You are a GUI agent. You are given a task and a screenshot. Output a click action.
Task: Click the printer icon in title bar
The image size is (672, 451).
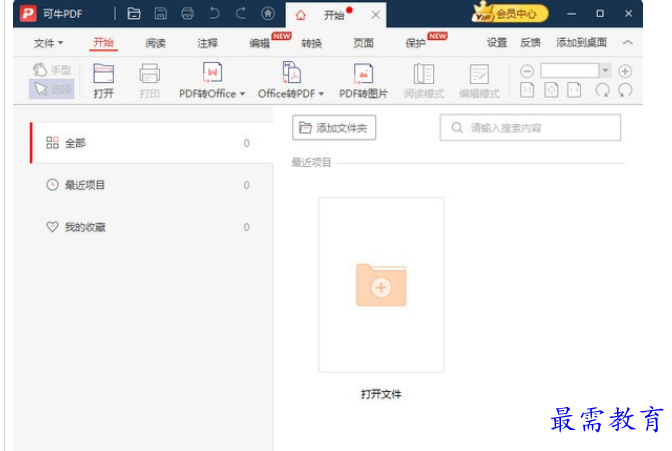tap(187, 14)
